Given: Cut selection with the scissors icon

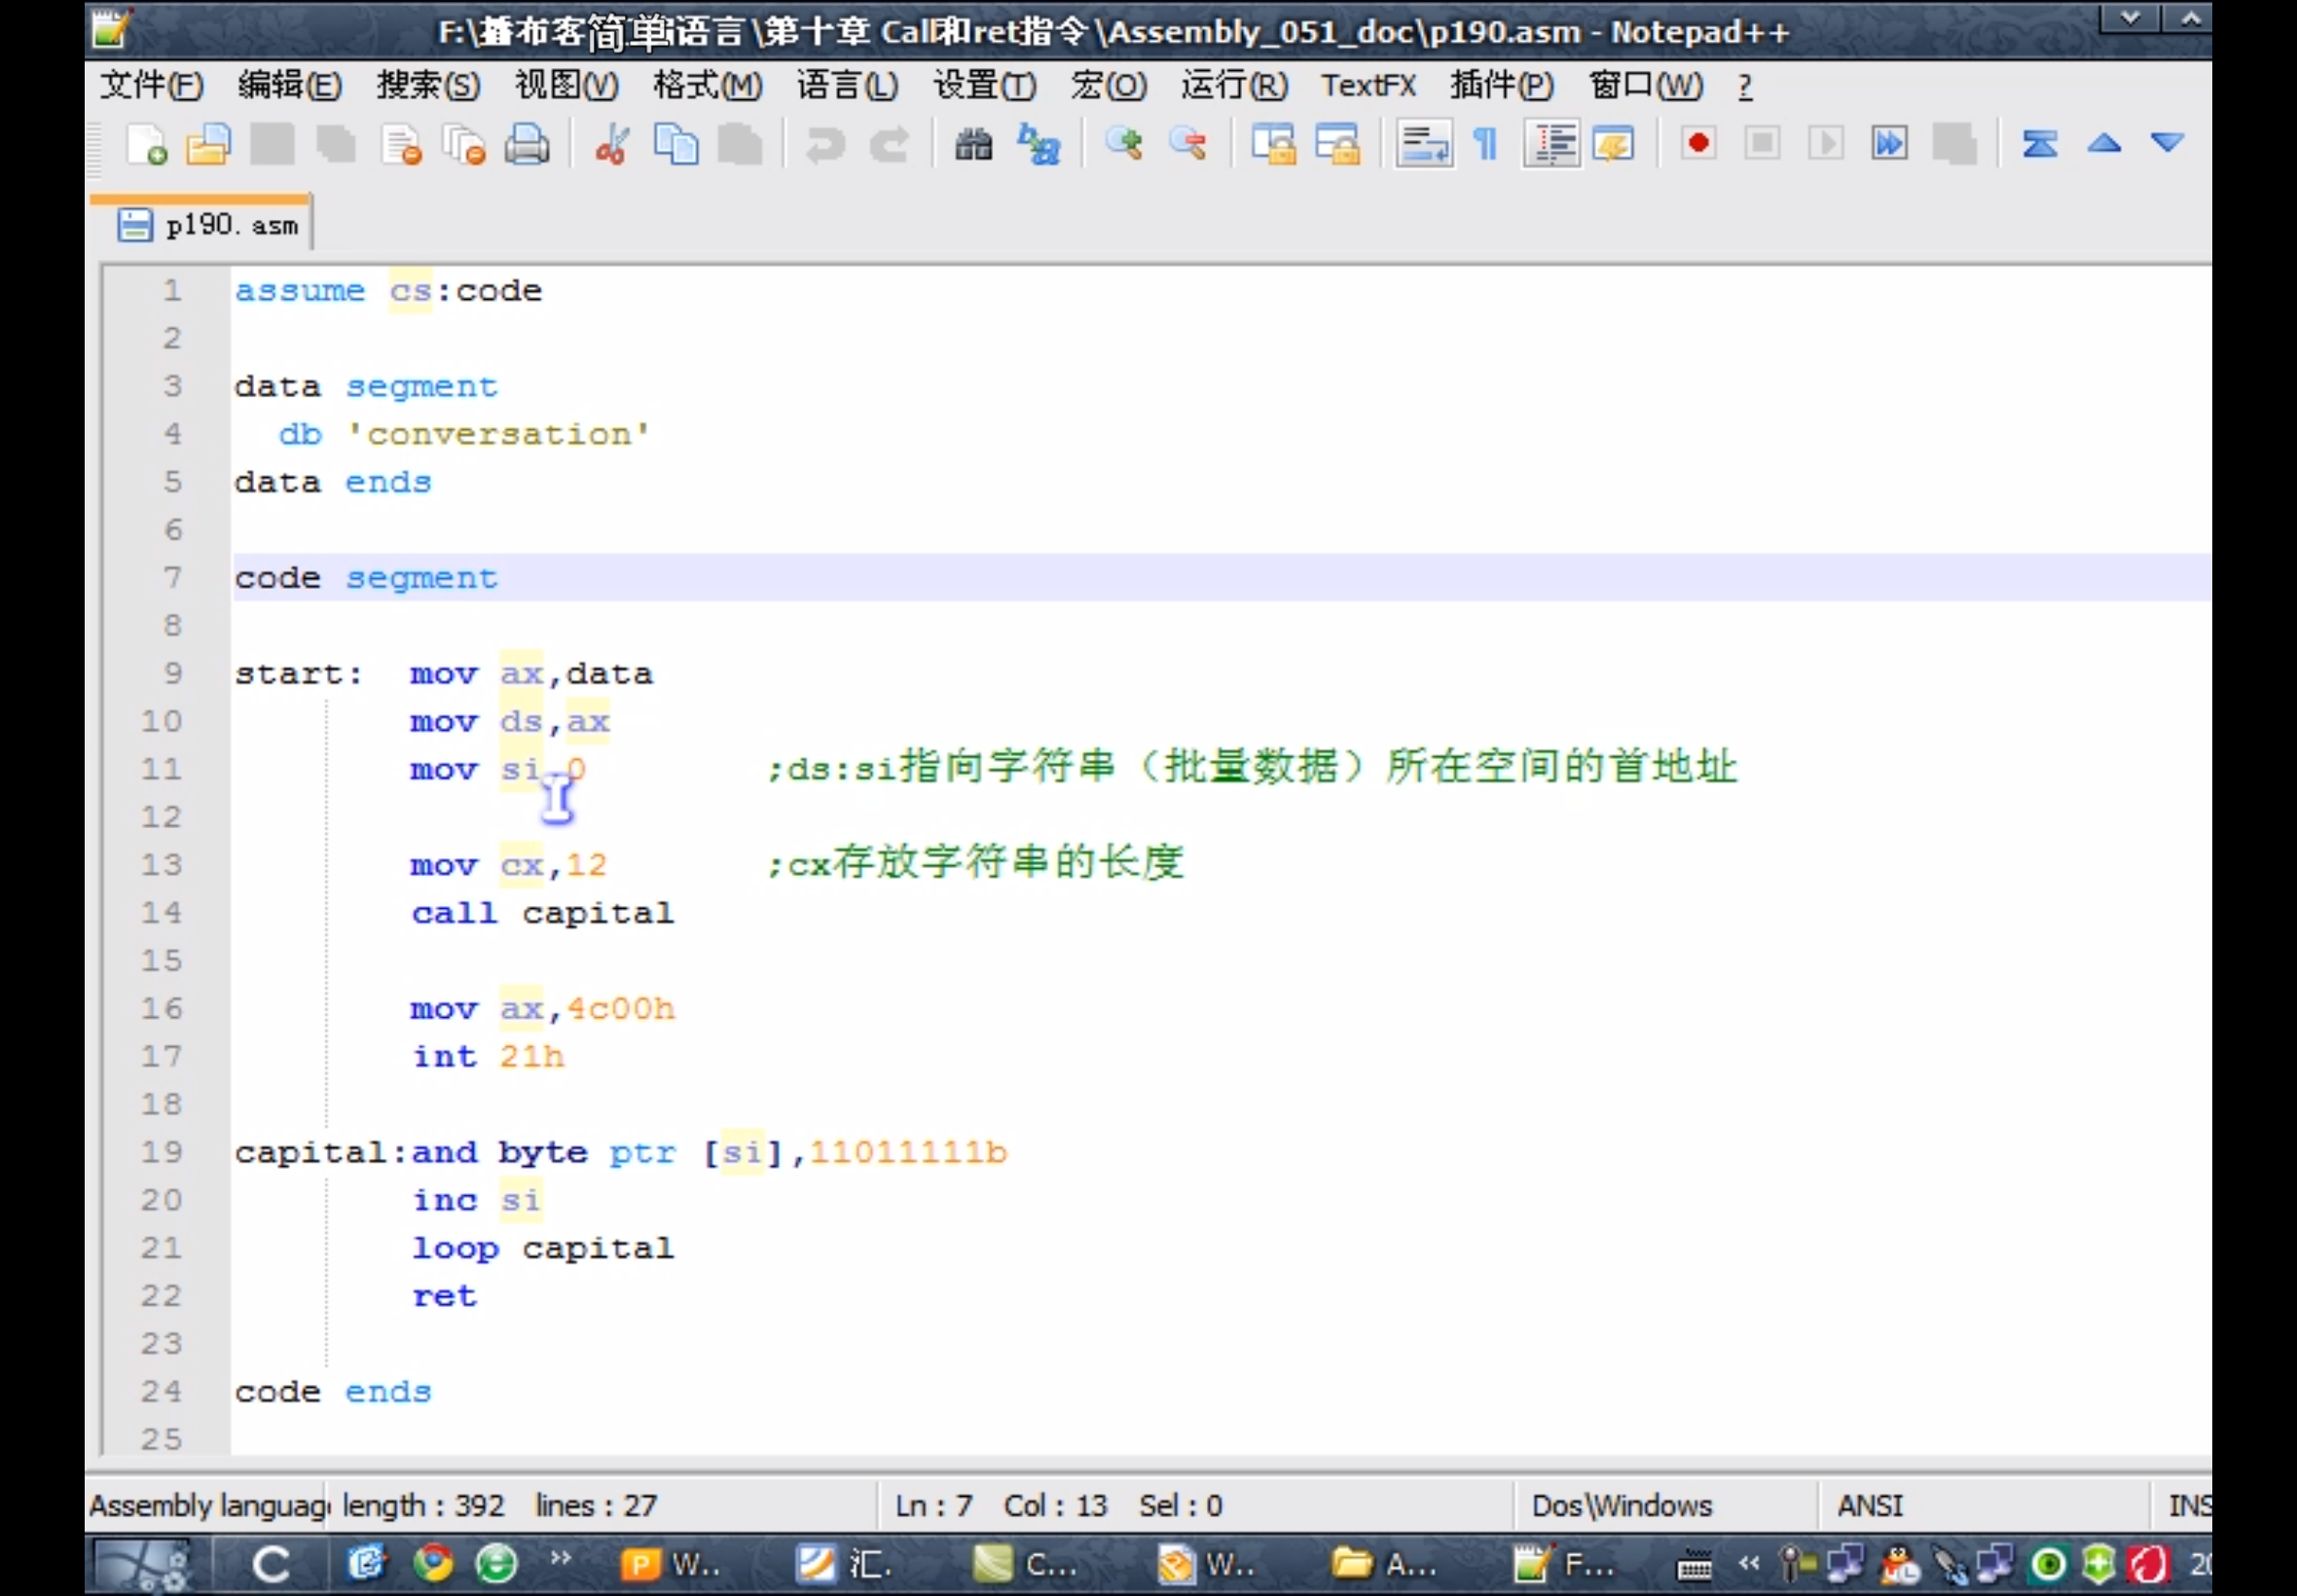Looking at the screenshot, I should 612,145.
